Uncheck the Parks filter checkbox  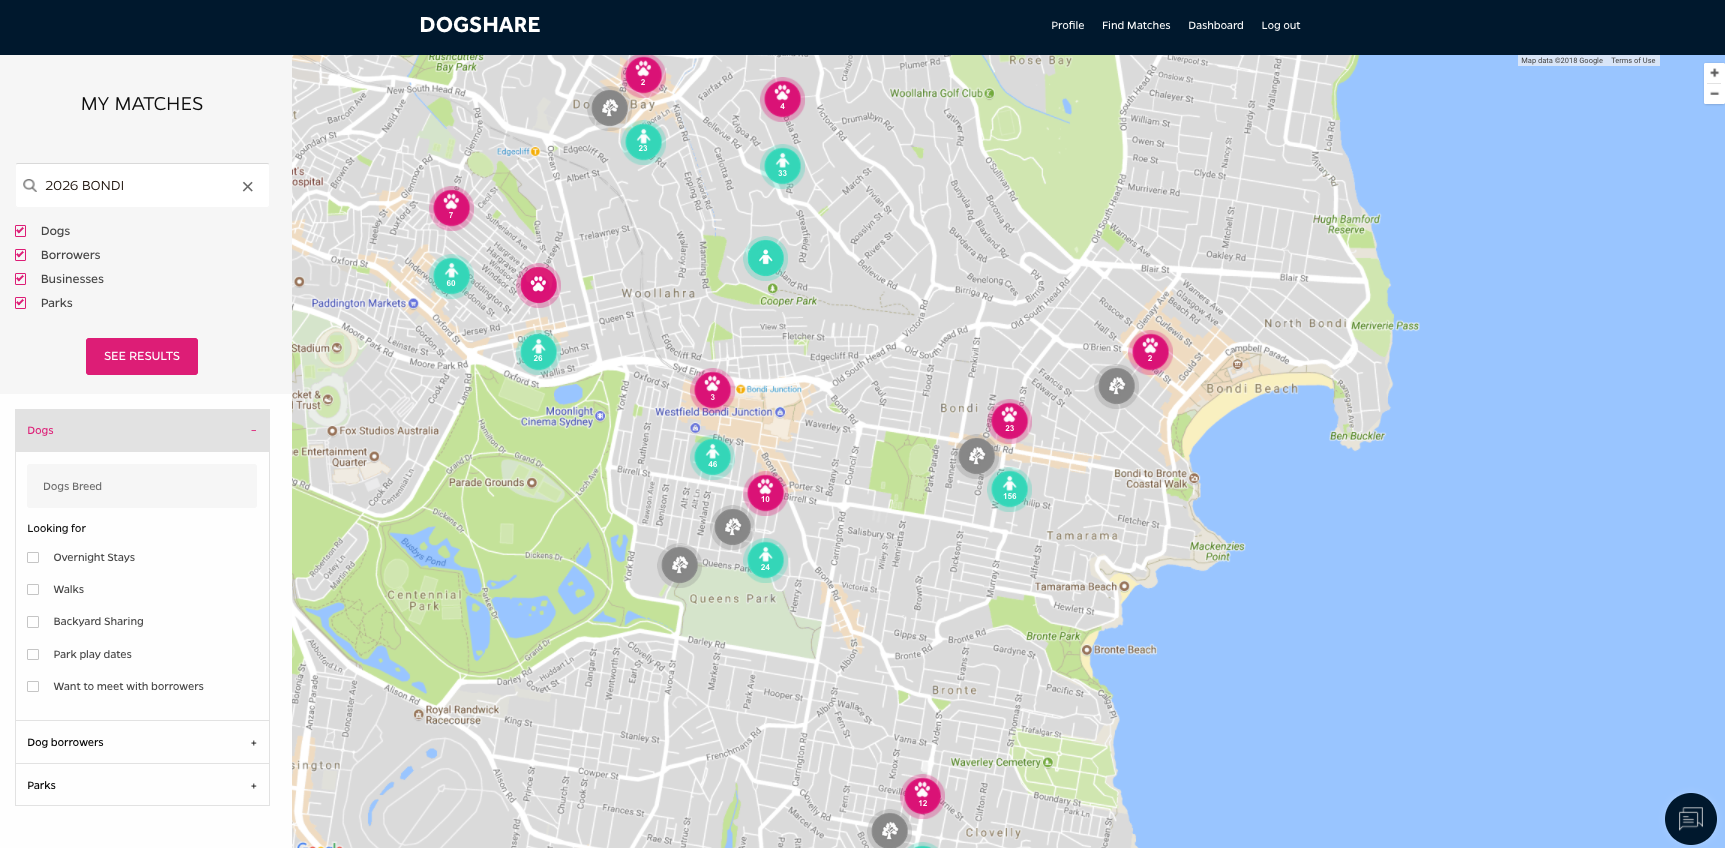tap(20, 303)
